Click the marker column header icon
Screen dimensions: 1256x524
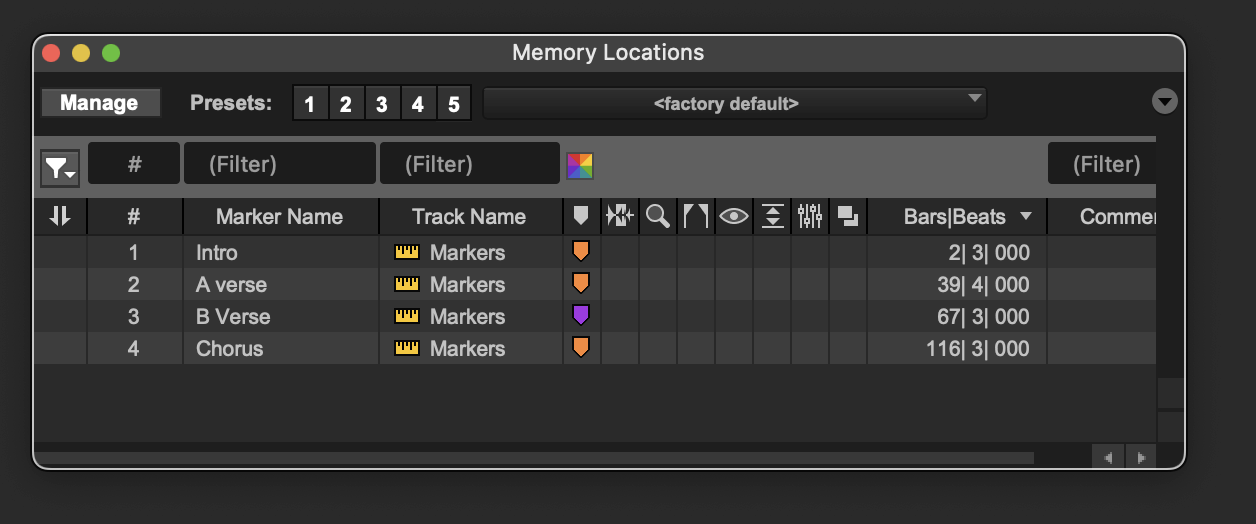[581, 216]
